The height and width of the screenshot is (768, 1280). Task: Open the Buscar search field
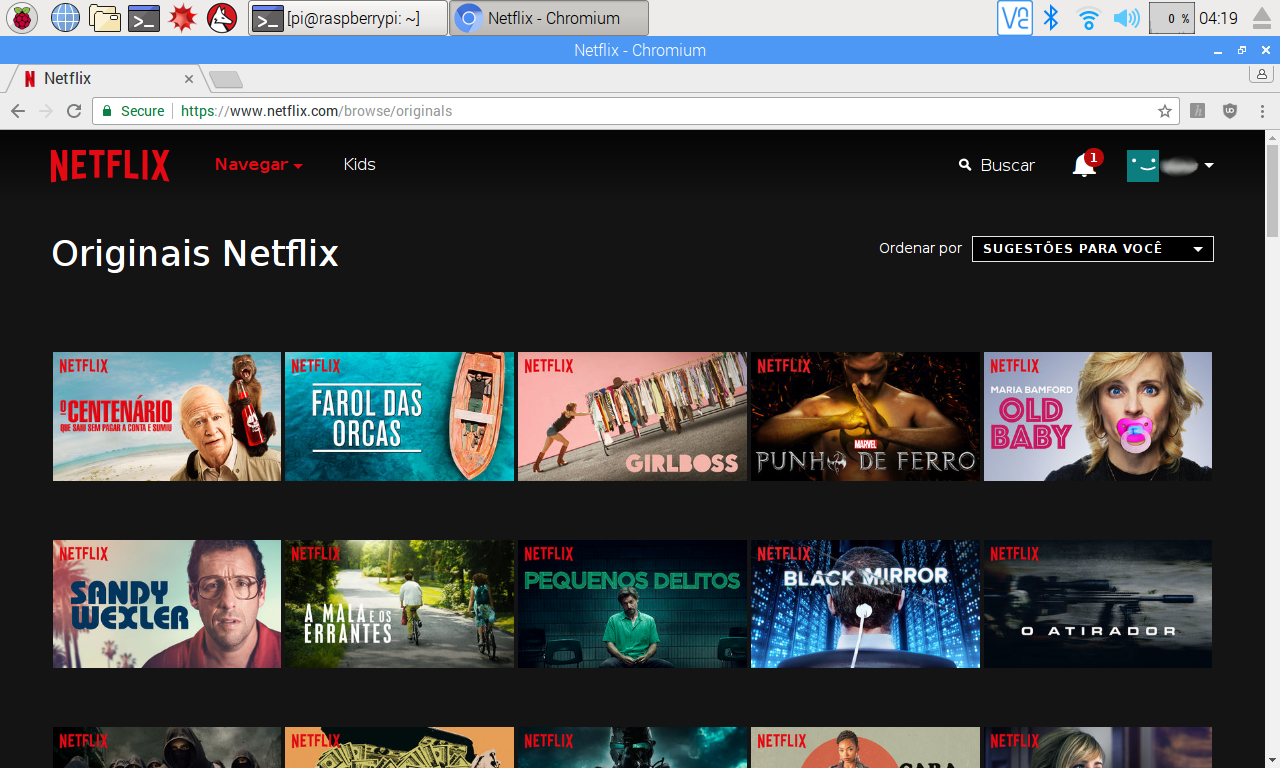pos(997,165)
